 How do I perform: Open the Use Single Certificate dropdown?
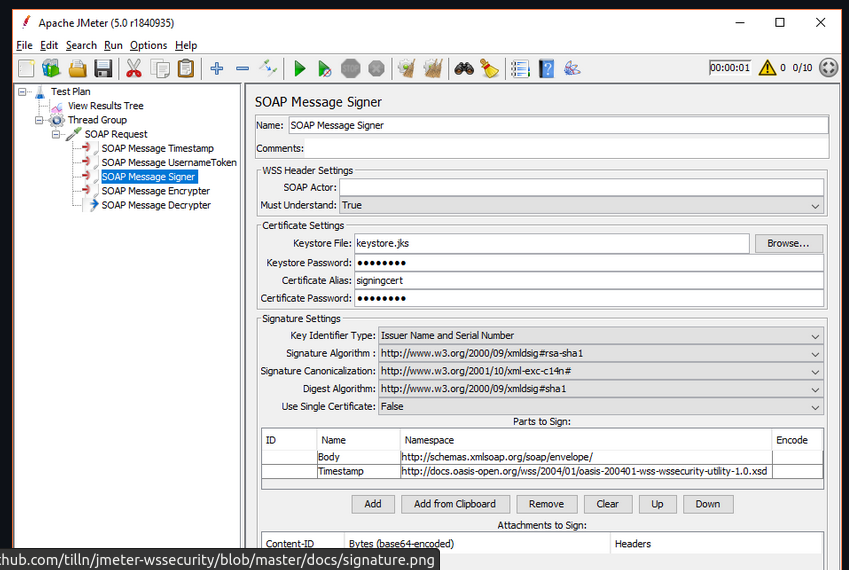[601, 407]
